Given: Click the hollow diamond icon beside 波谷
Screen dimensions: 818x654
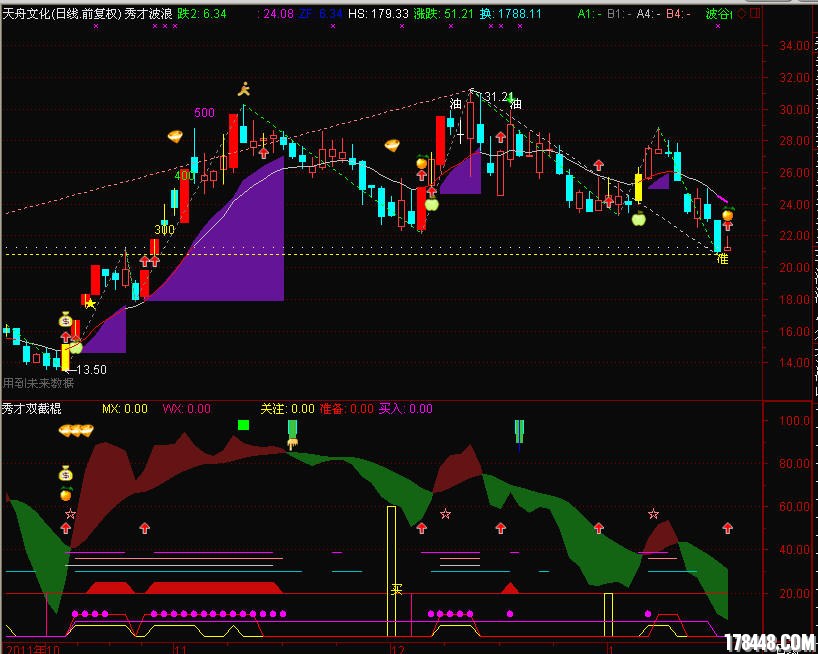Looking at the screenshot, I should [x=741, y=14].
